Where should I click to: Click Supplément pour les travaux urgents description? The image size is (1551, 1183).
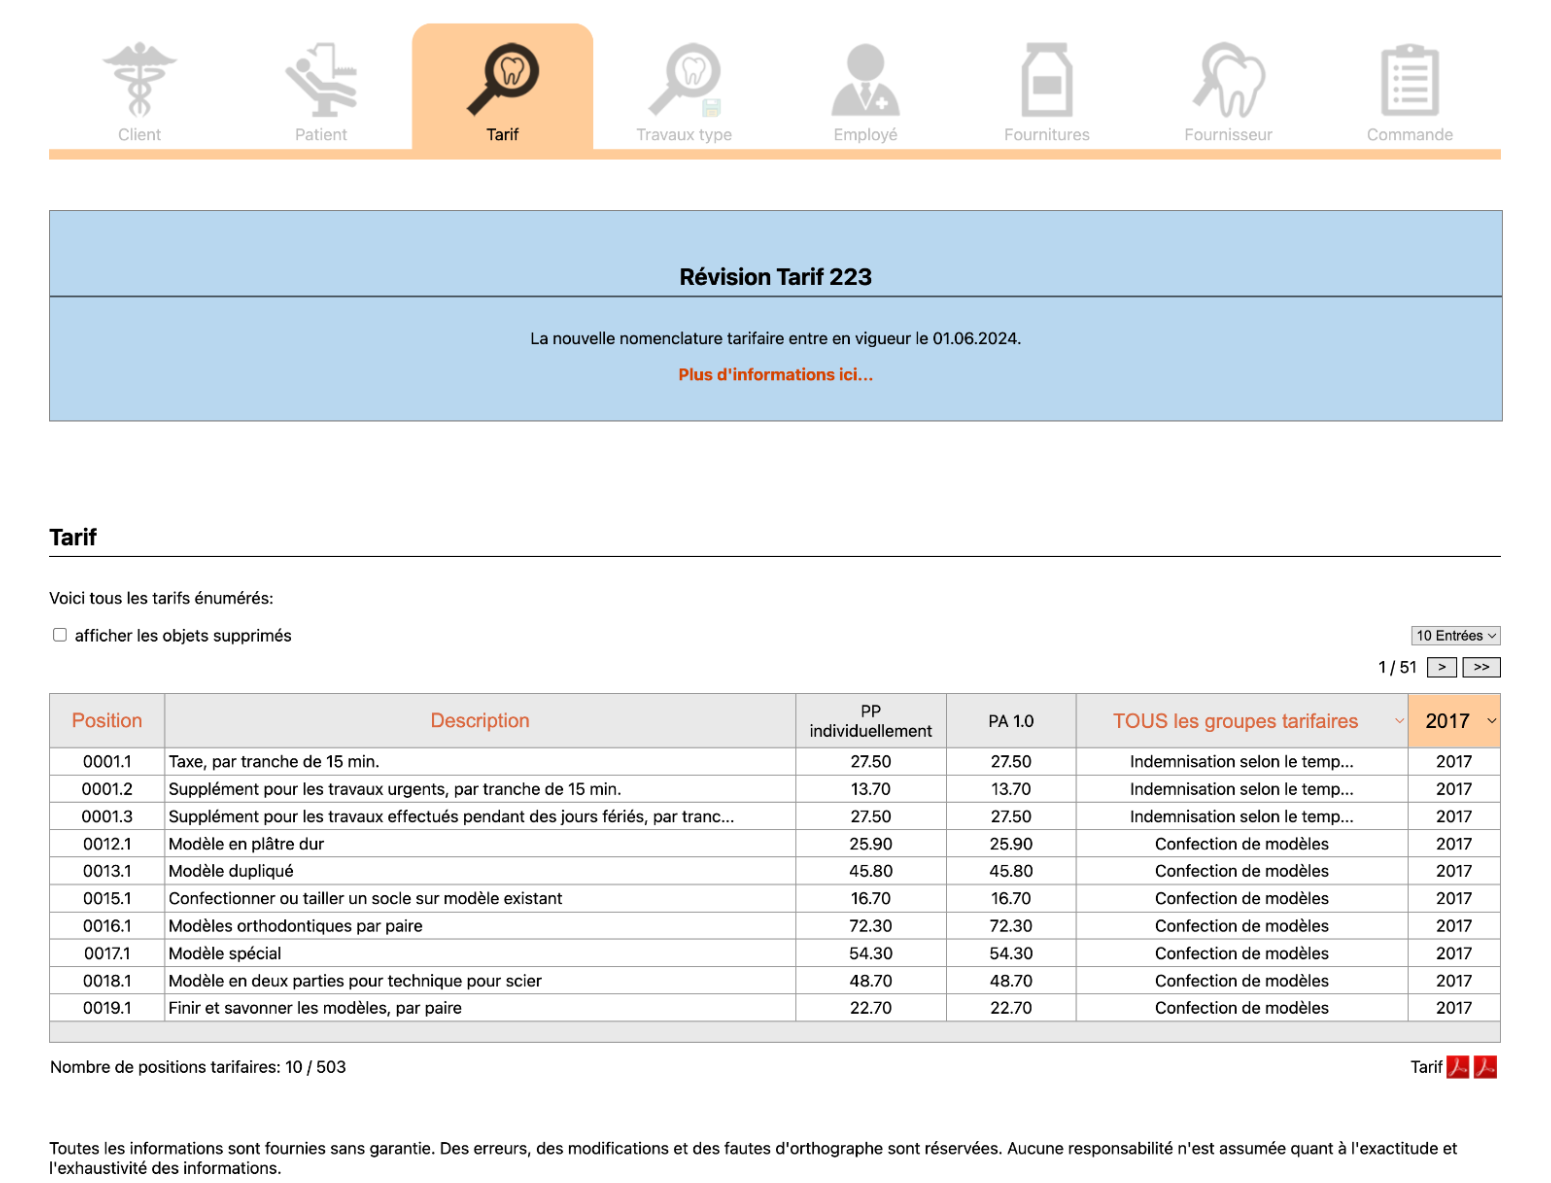pos(395,789)
